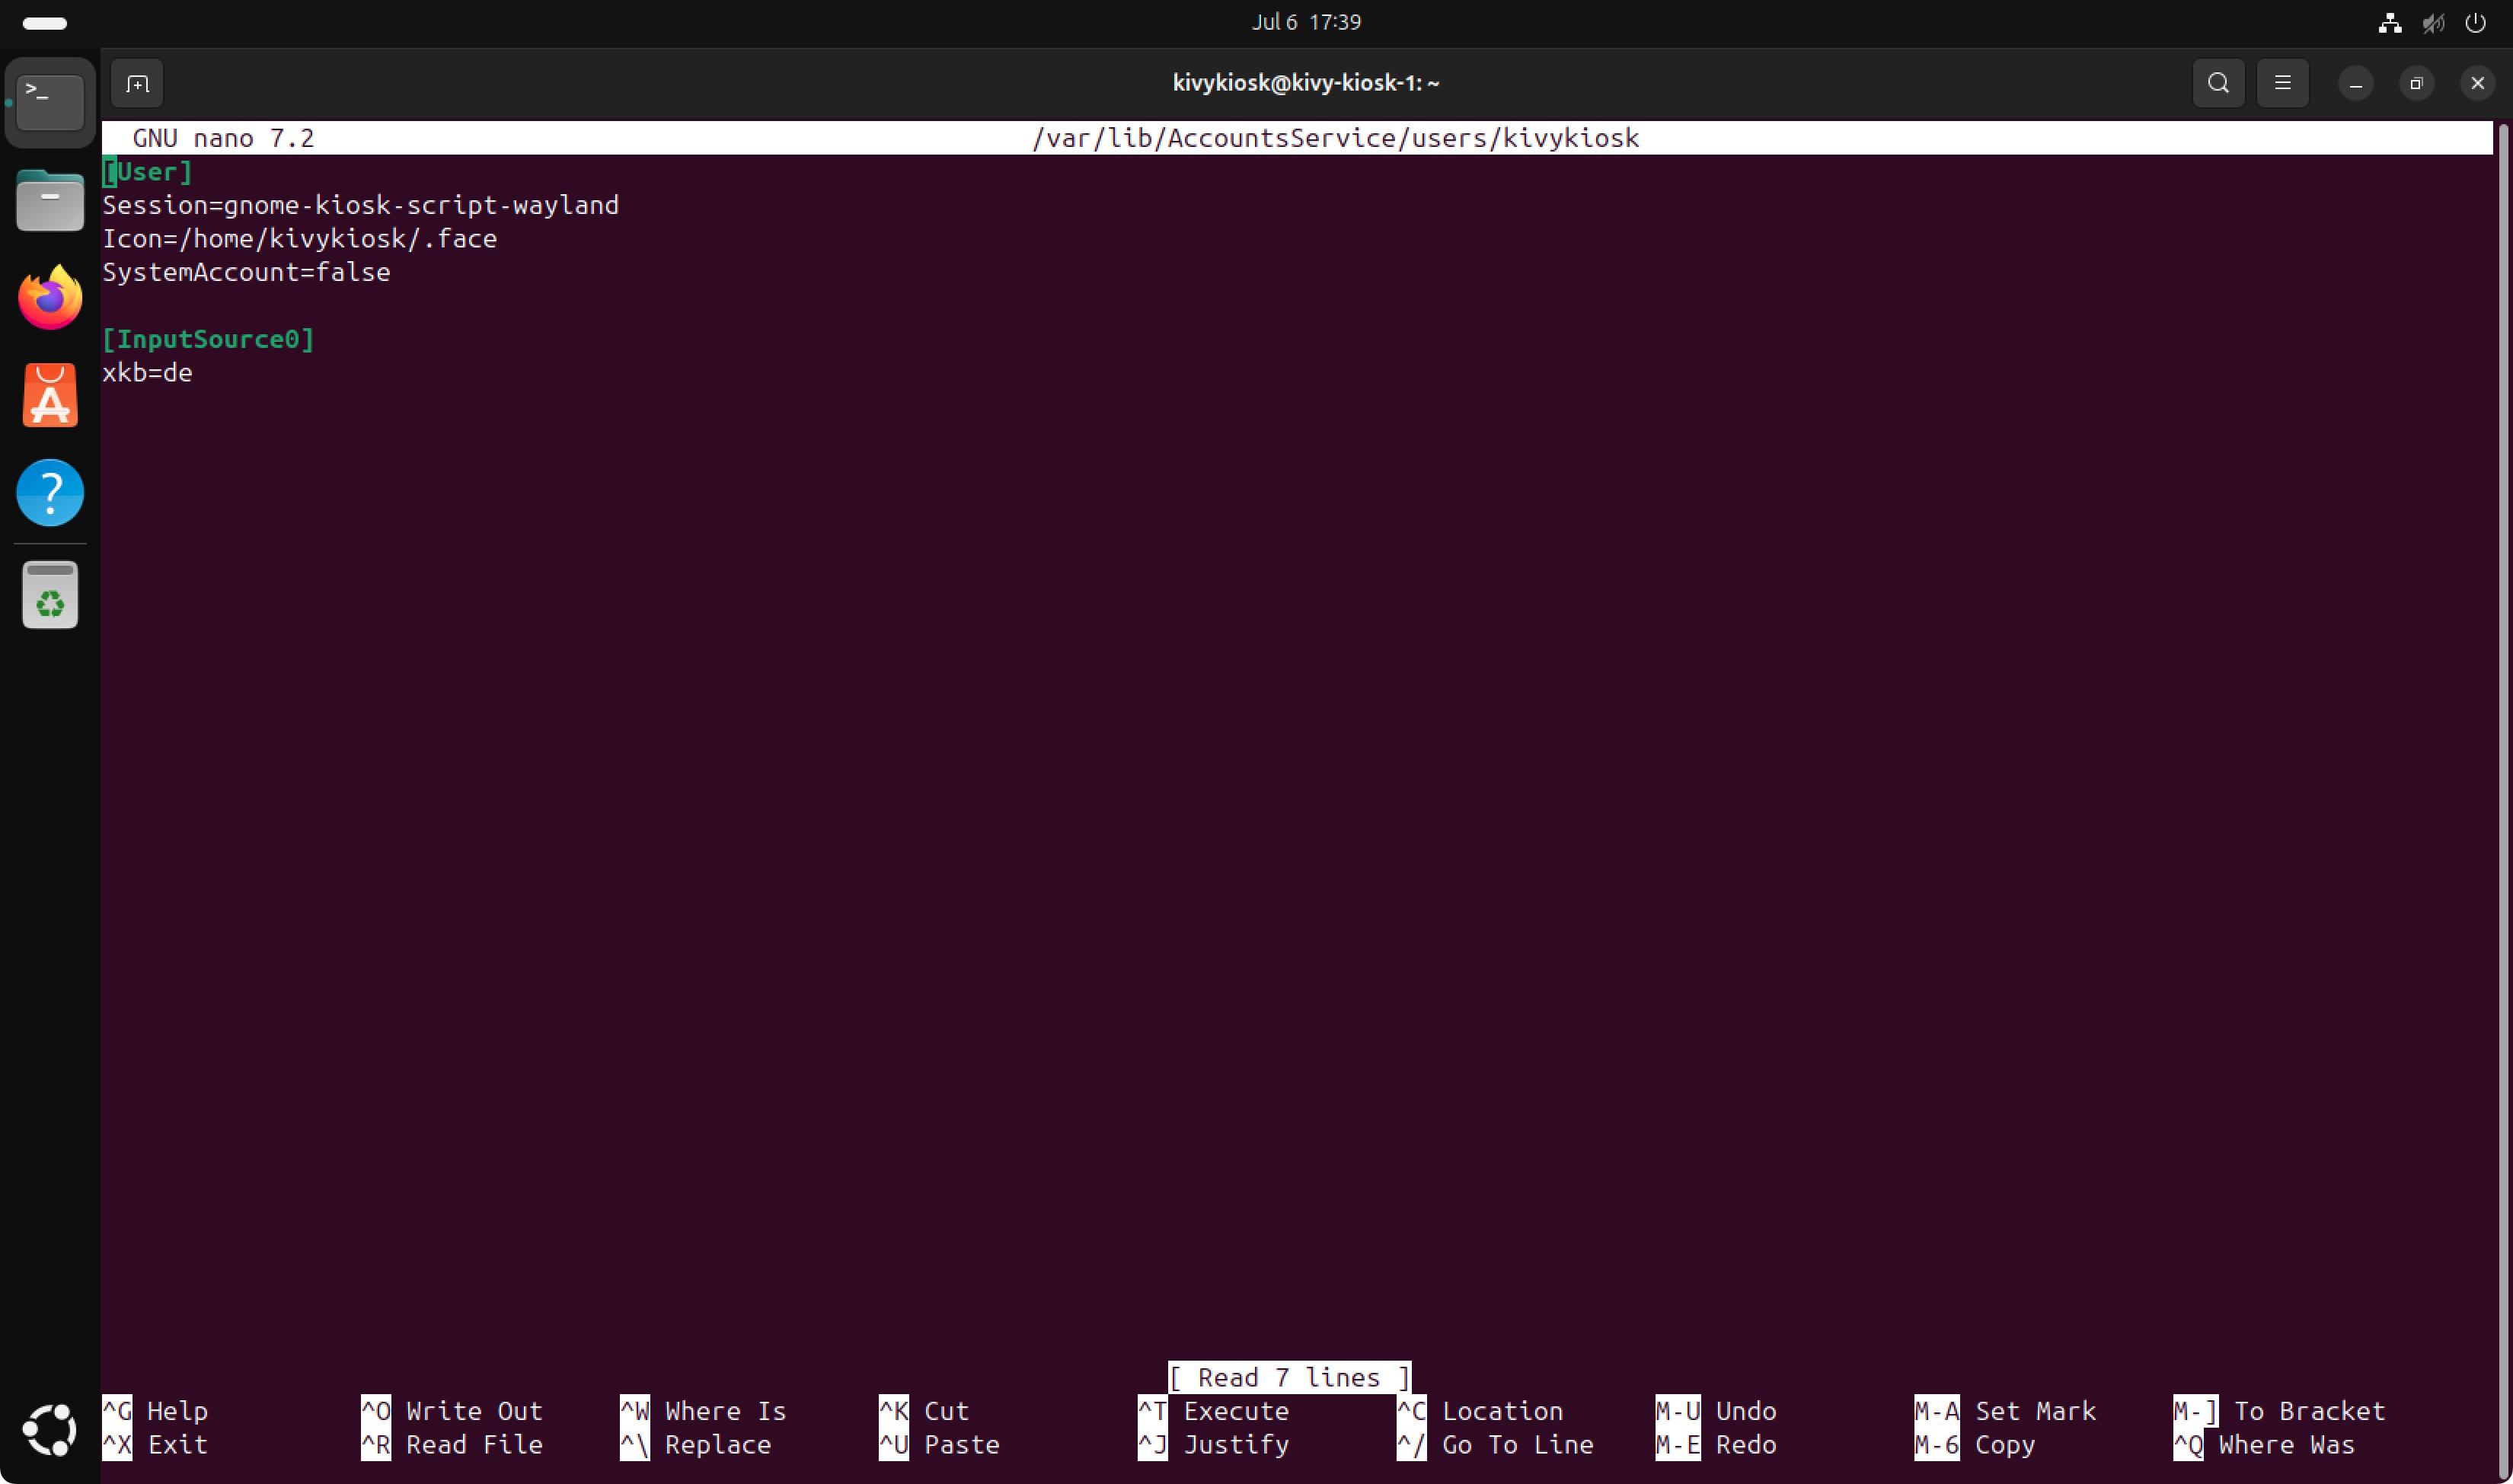Screen dimensions: 2513x1484
Task: Launch Firefox from the dock
Action: point(50,297)
